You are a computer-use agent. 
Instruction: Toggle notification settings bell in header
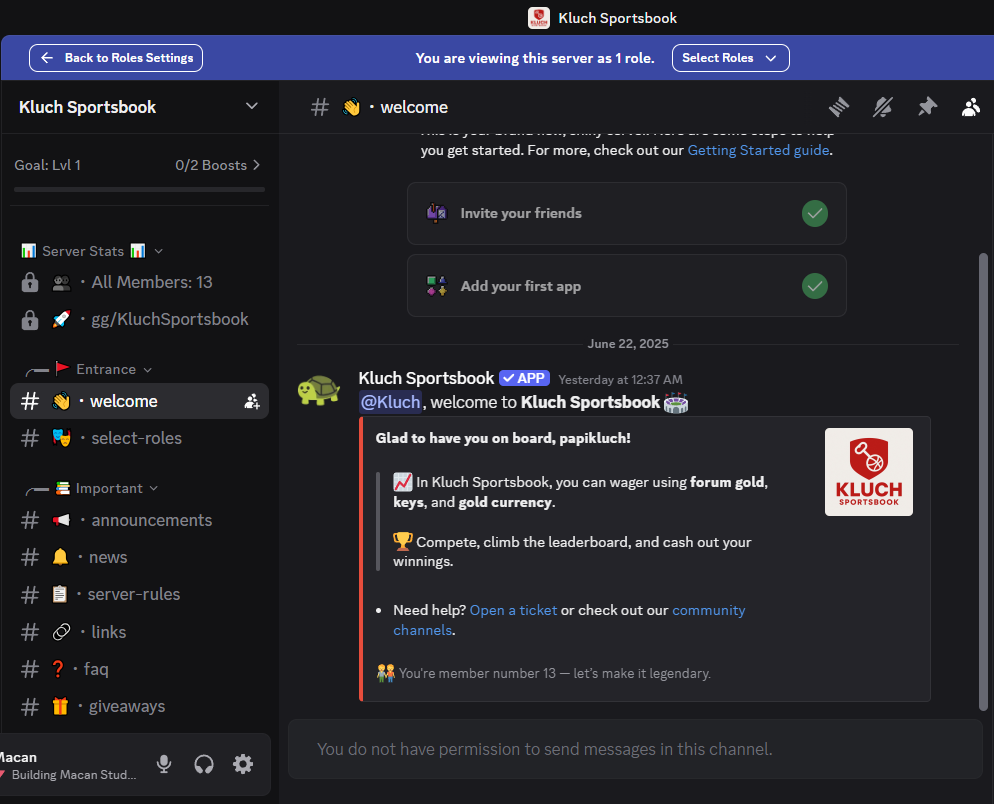click(x=883, y=107)
